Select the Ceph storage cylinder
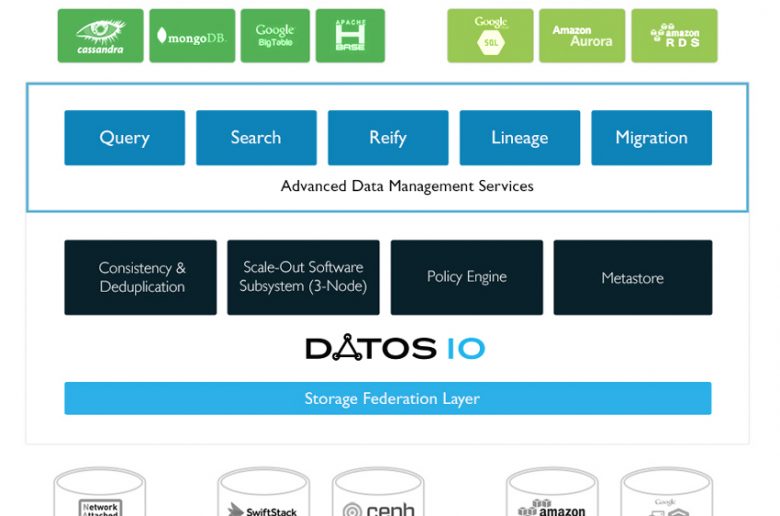780x516 pixels. (378, 492)
